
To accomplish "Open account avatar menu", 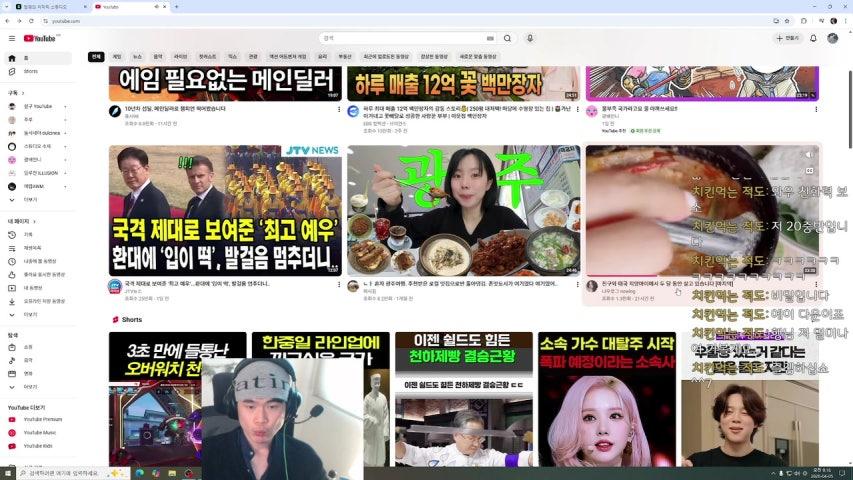I will point(832,38).
